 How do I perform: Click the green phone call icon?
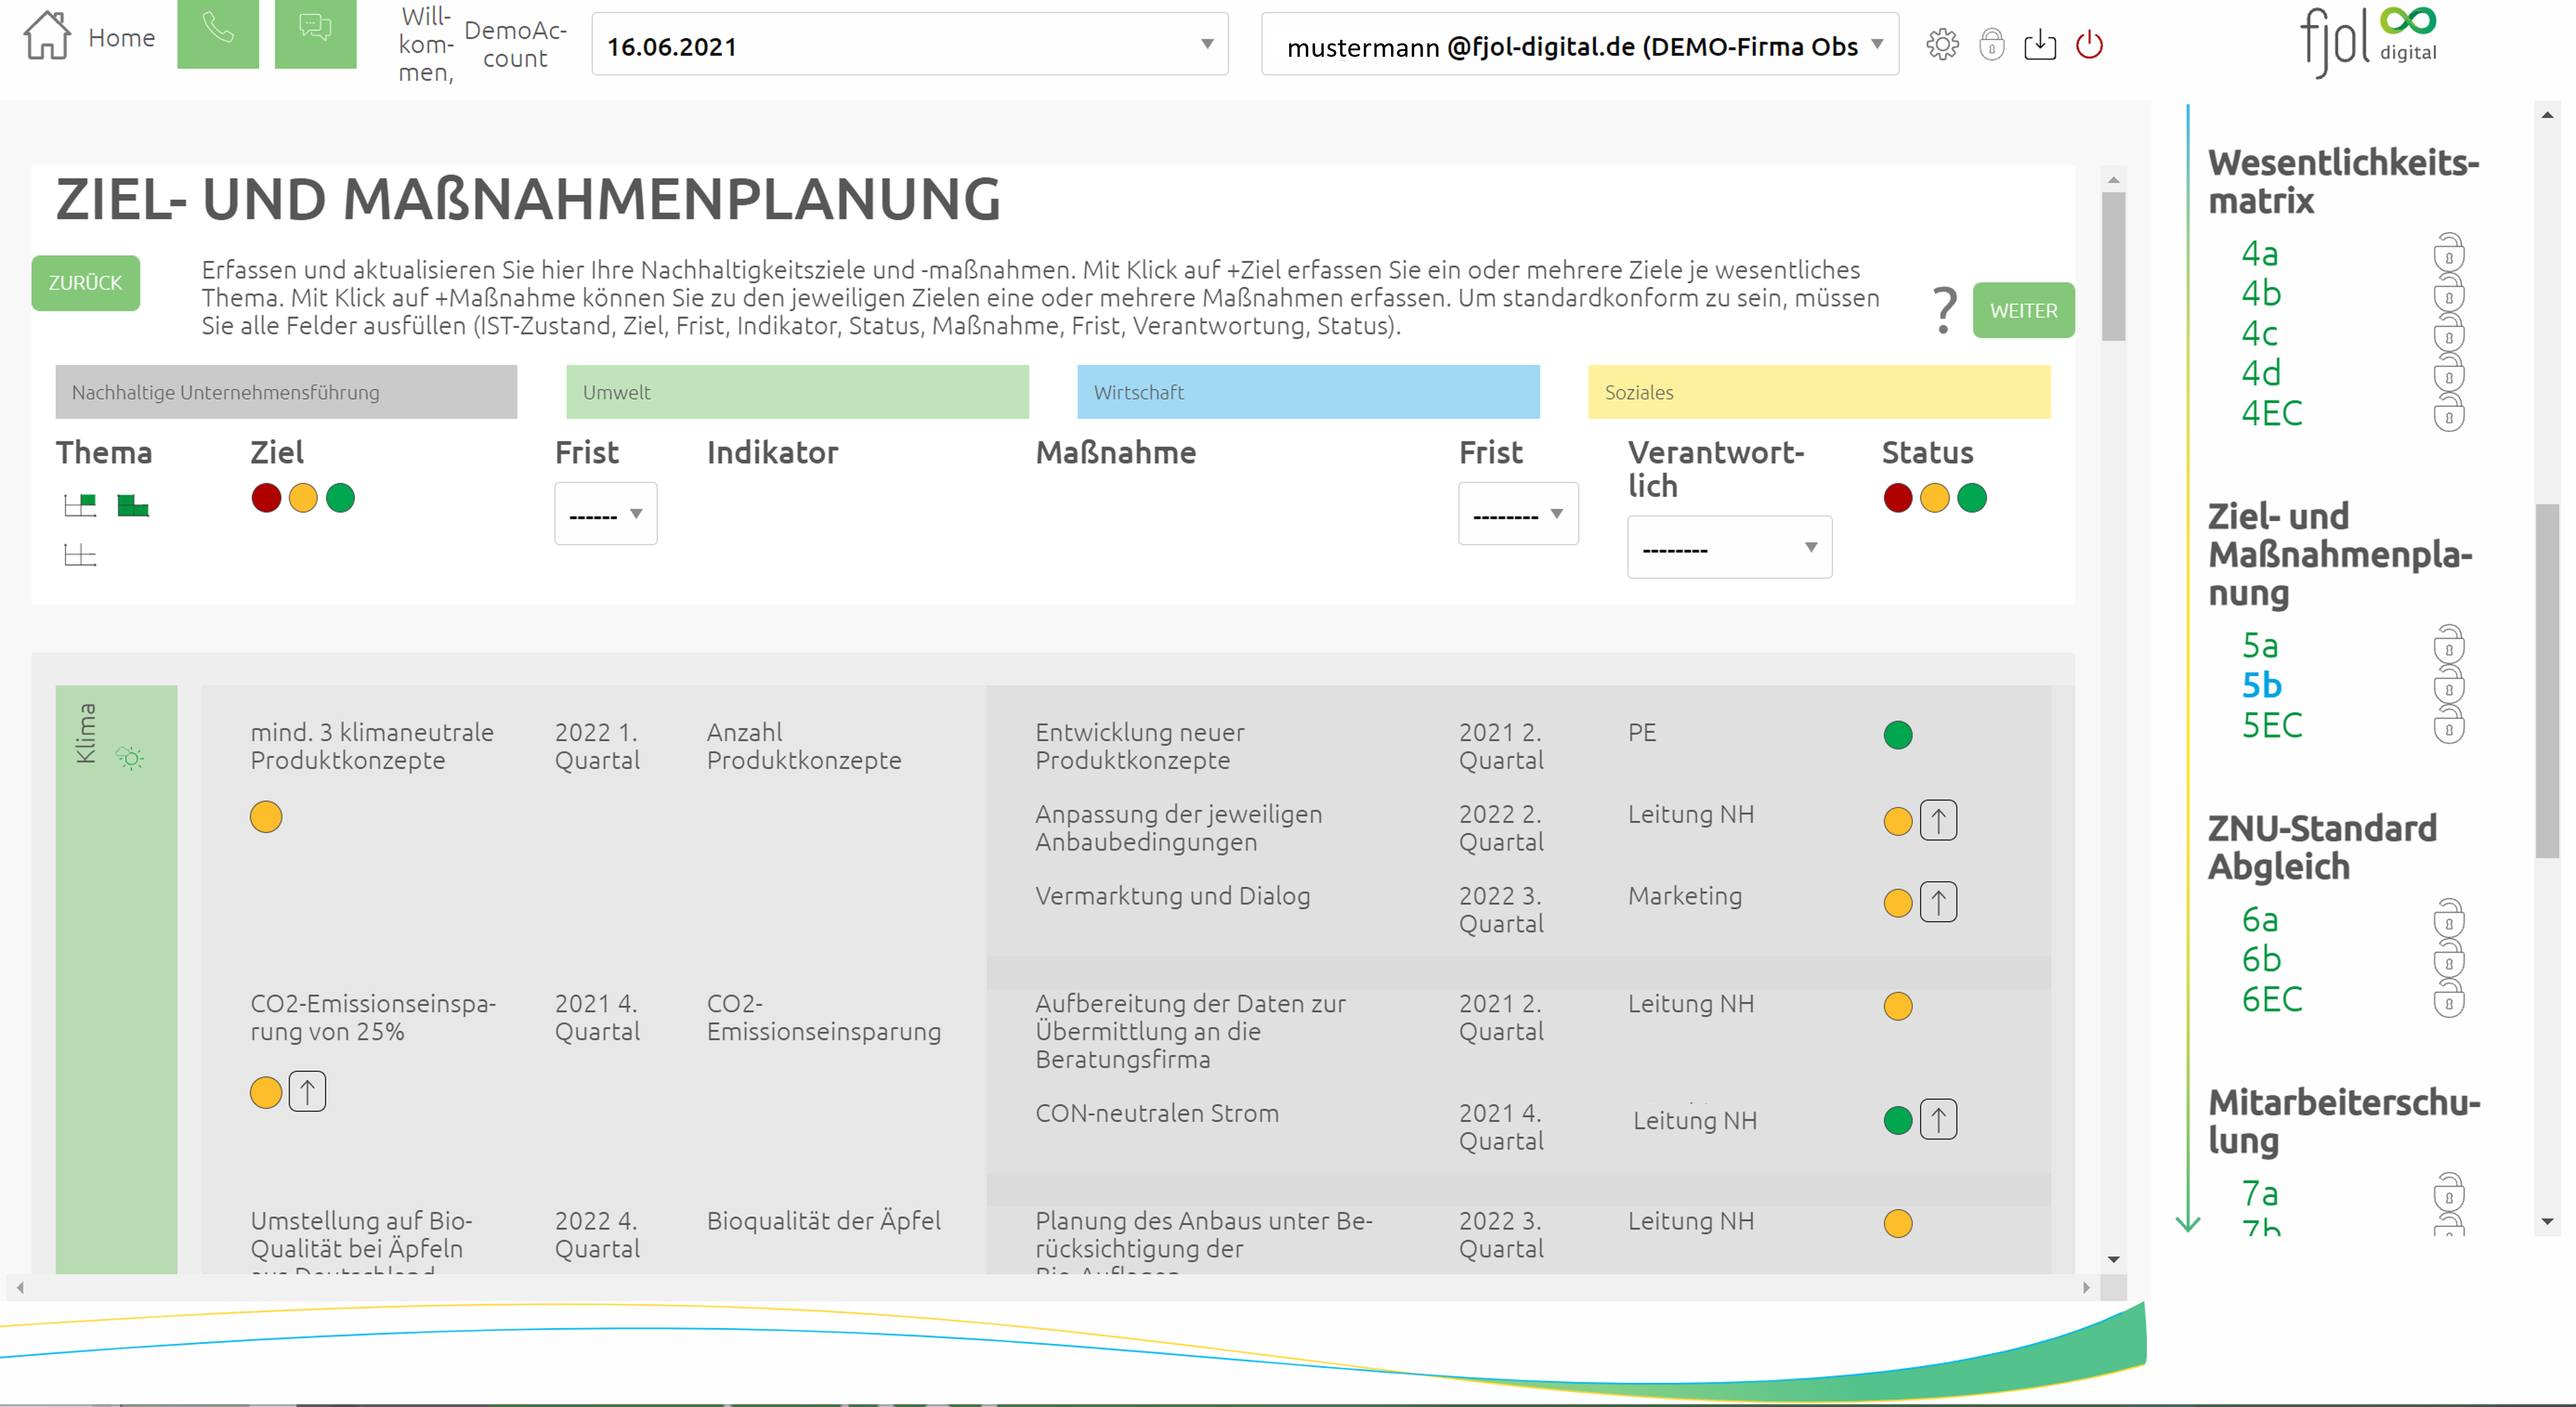217,32
